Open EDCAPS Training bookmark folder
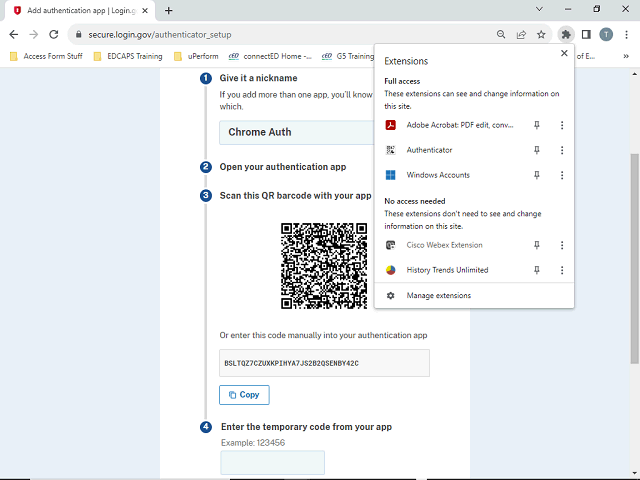The image size is (640, 480). tap(128, 56)
